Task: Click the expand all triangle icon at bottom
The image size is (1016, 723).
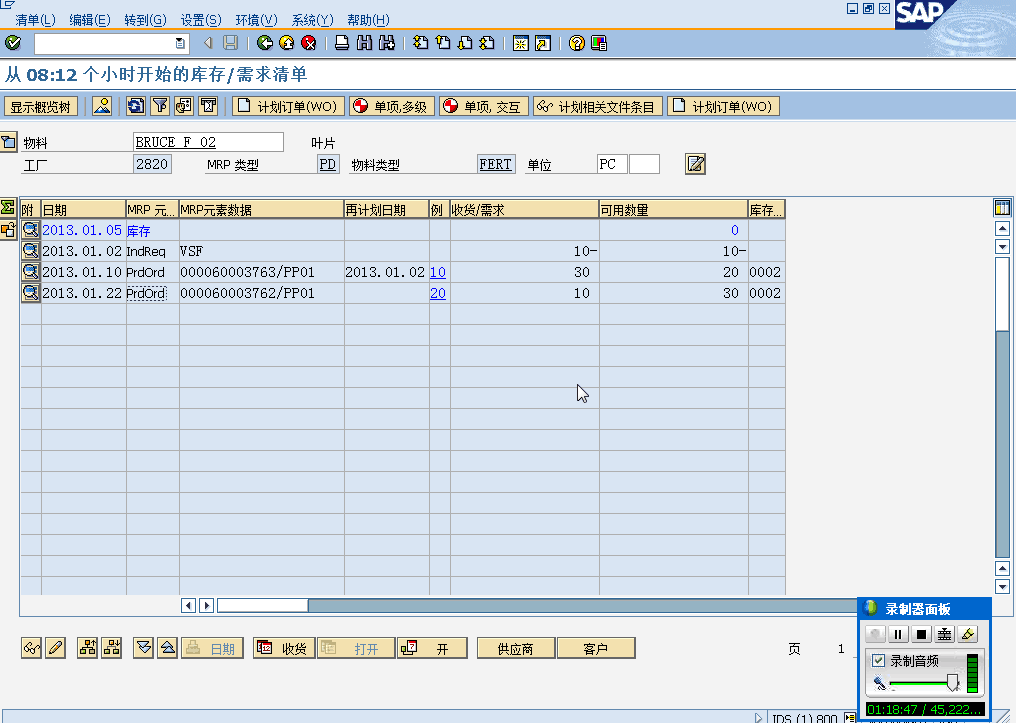Action: pyautogui.click(x=144, y=648)
